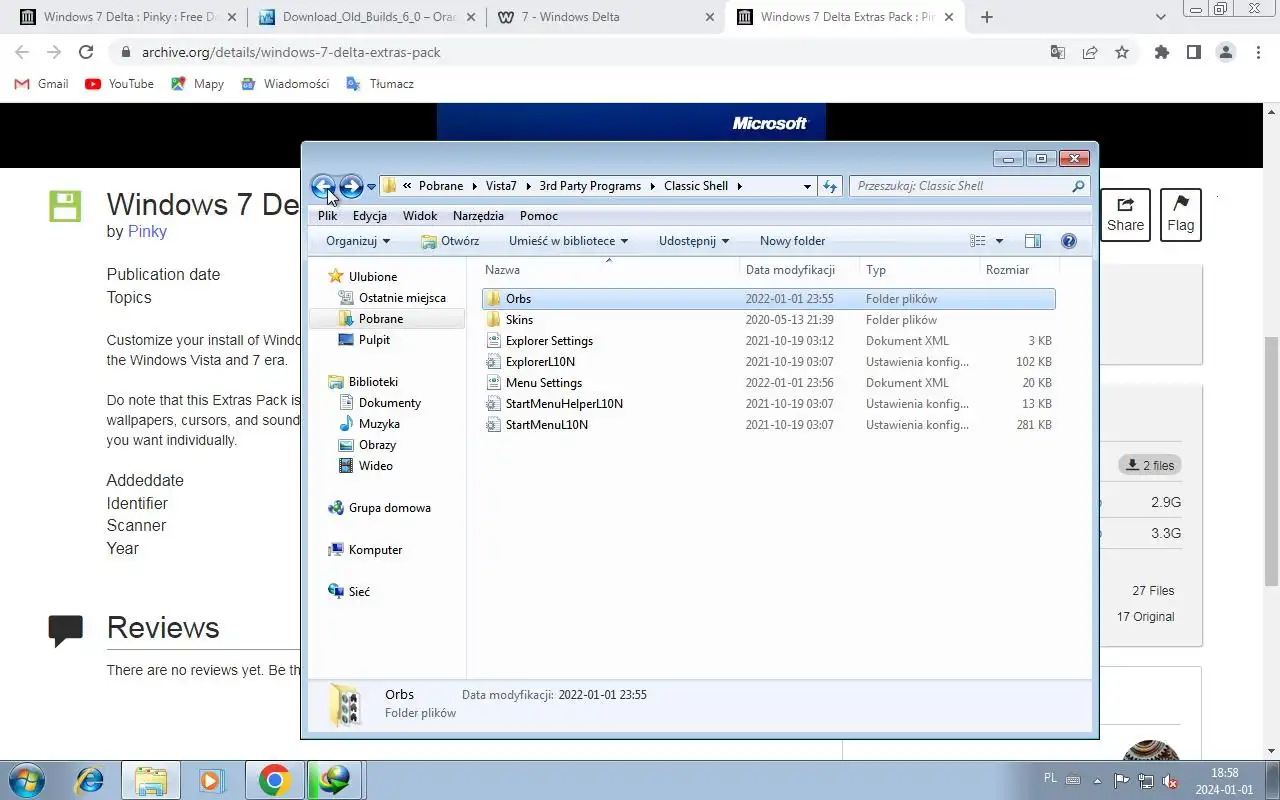Open the Muzyka library
The width and height of the screenshot is (1280, 800).
tap(379, 424)
